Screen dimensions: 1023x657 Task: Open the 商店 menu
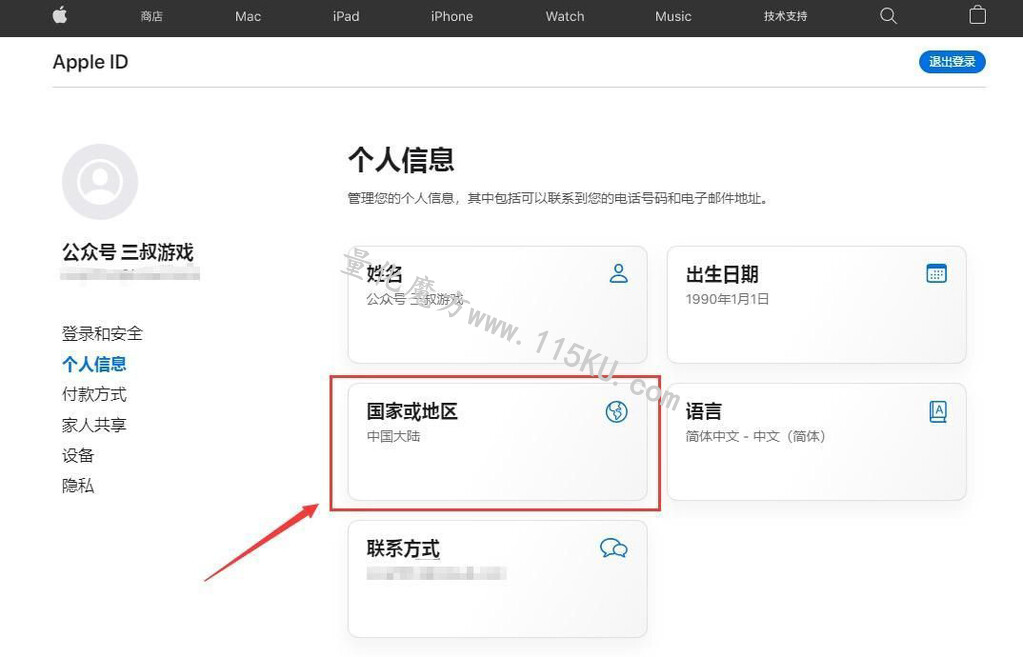tap(151, 16)
